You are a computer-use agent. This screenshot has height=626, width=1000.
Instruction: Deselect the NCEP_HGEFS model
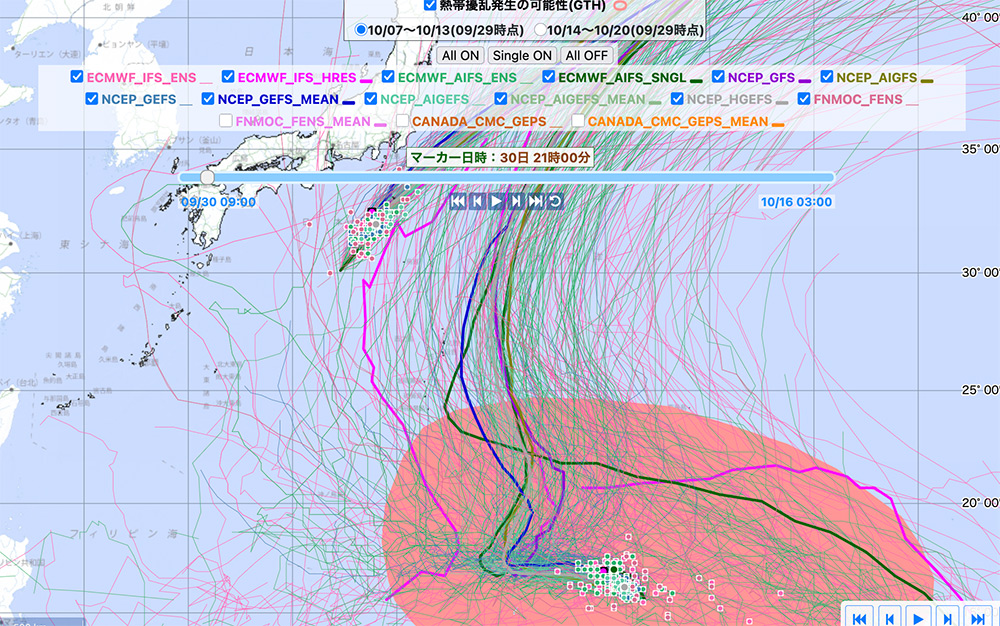point(677,99)
